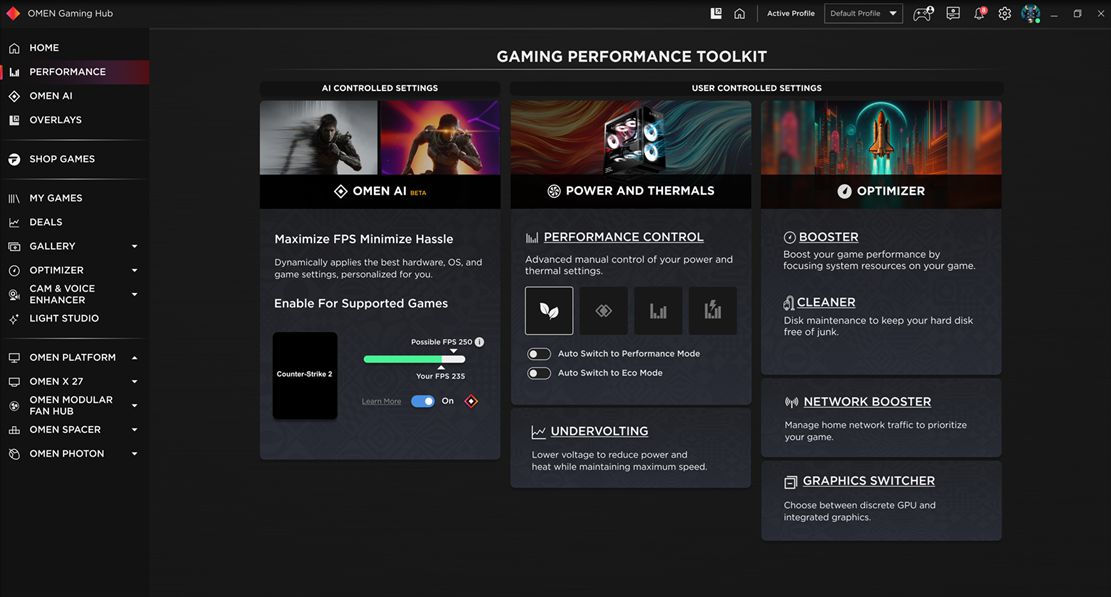Click the game controller profile icon
Viewport: 1111px width, 597px height.
point(922,14)
